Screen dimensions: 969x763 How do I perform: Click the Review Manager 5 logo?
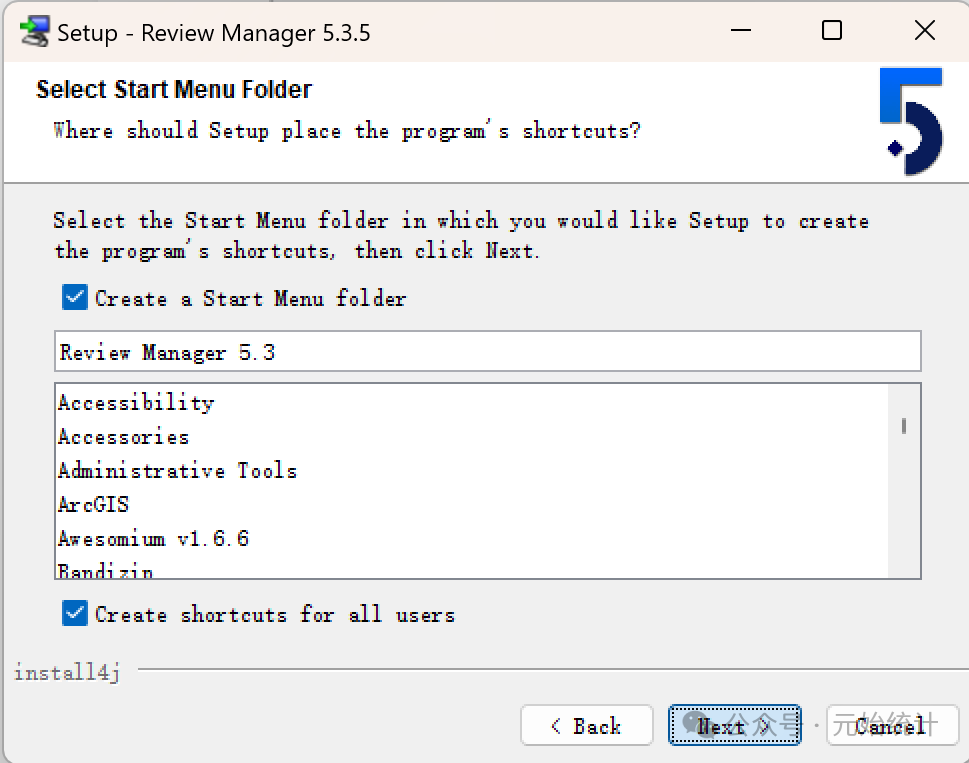click(x=911, y=121)
